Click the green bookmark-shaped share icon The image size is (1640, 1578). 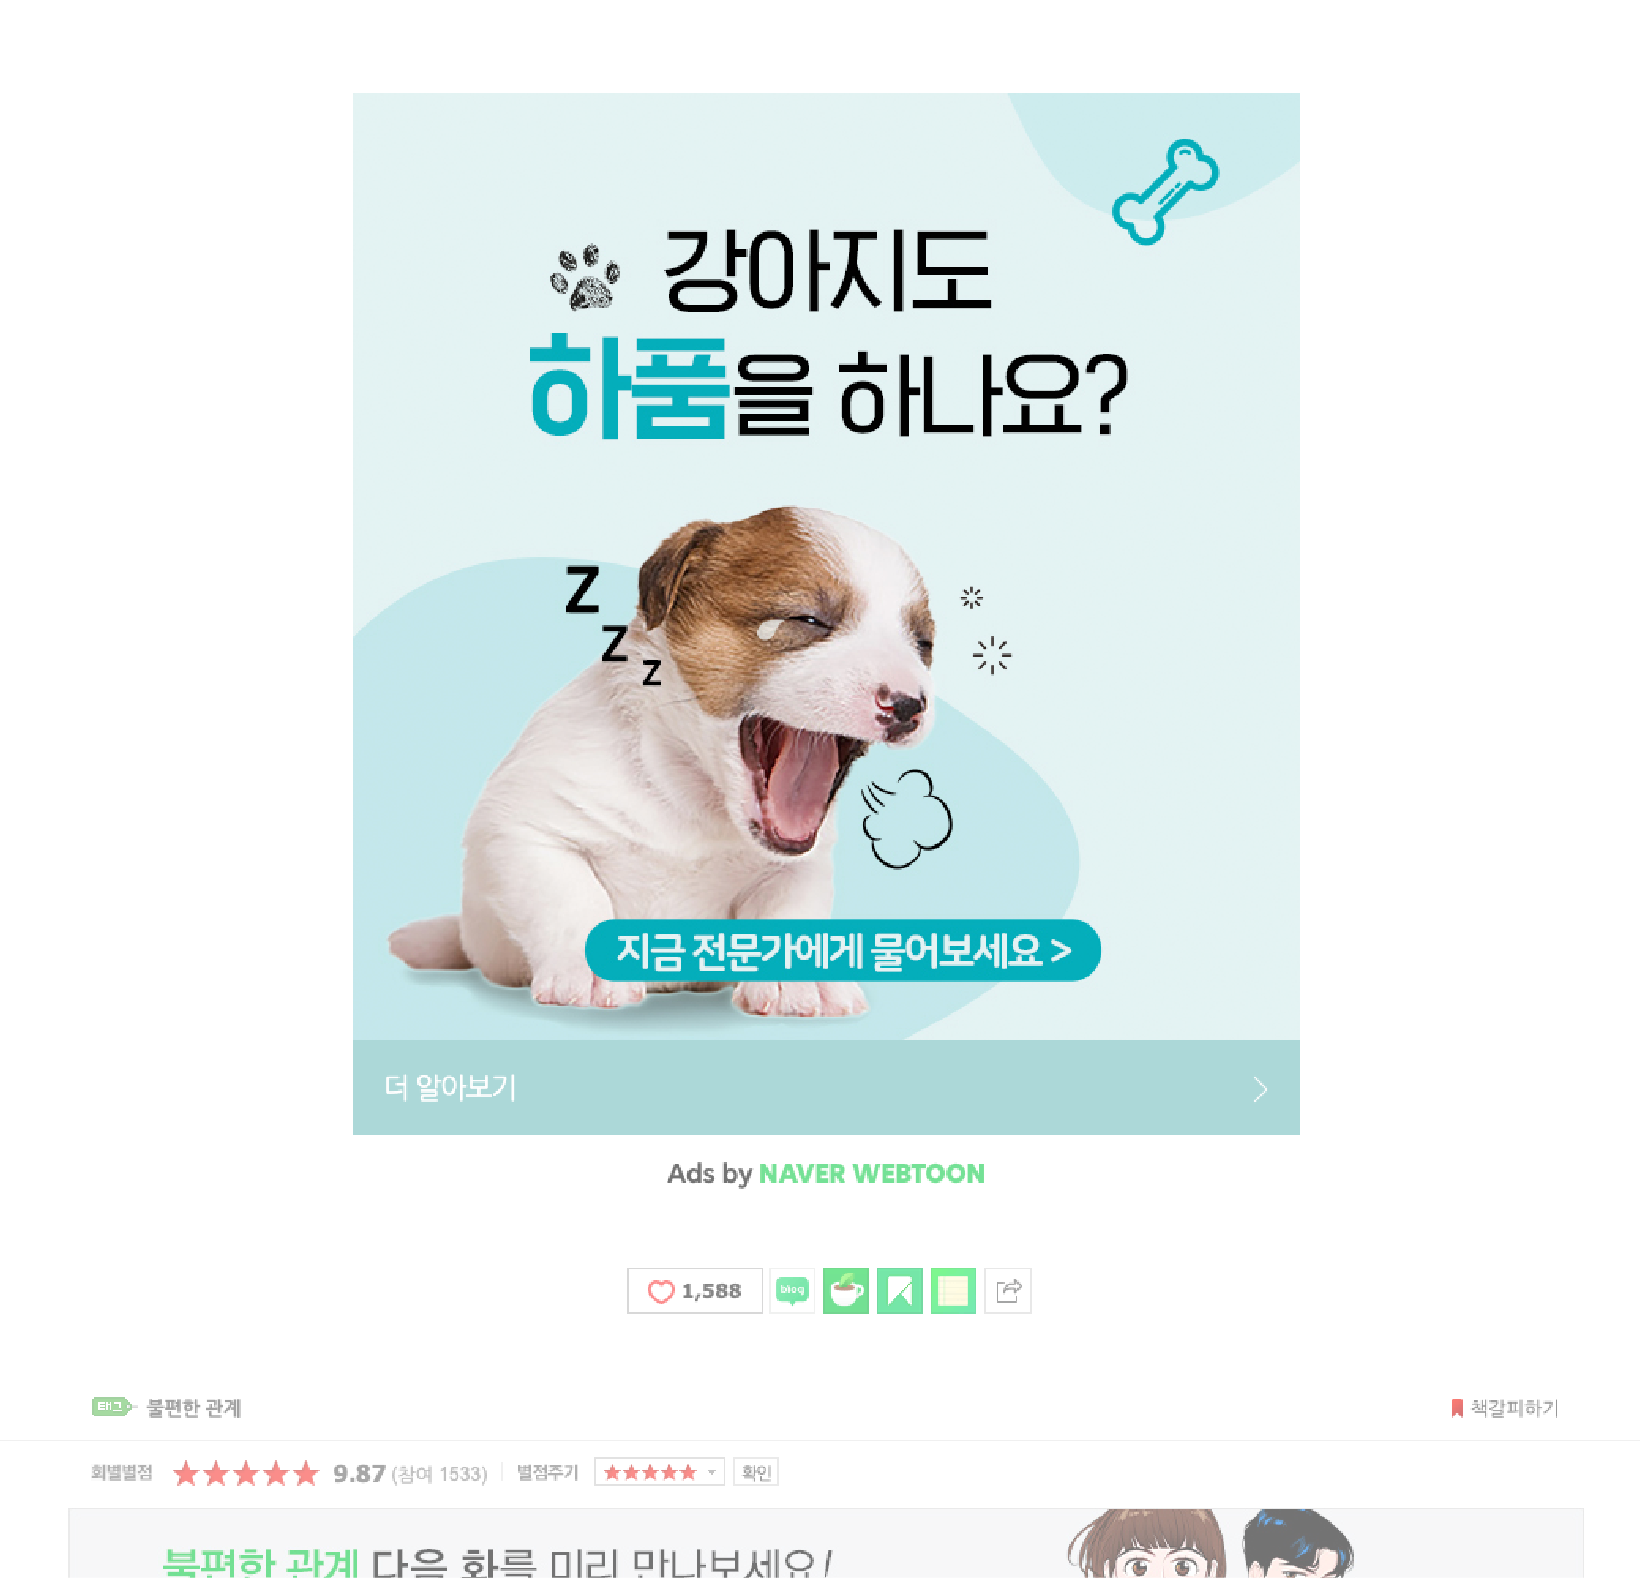point(900,1291)
